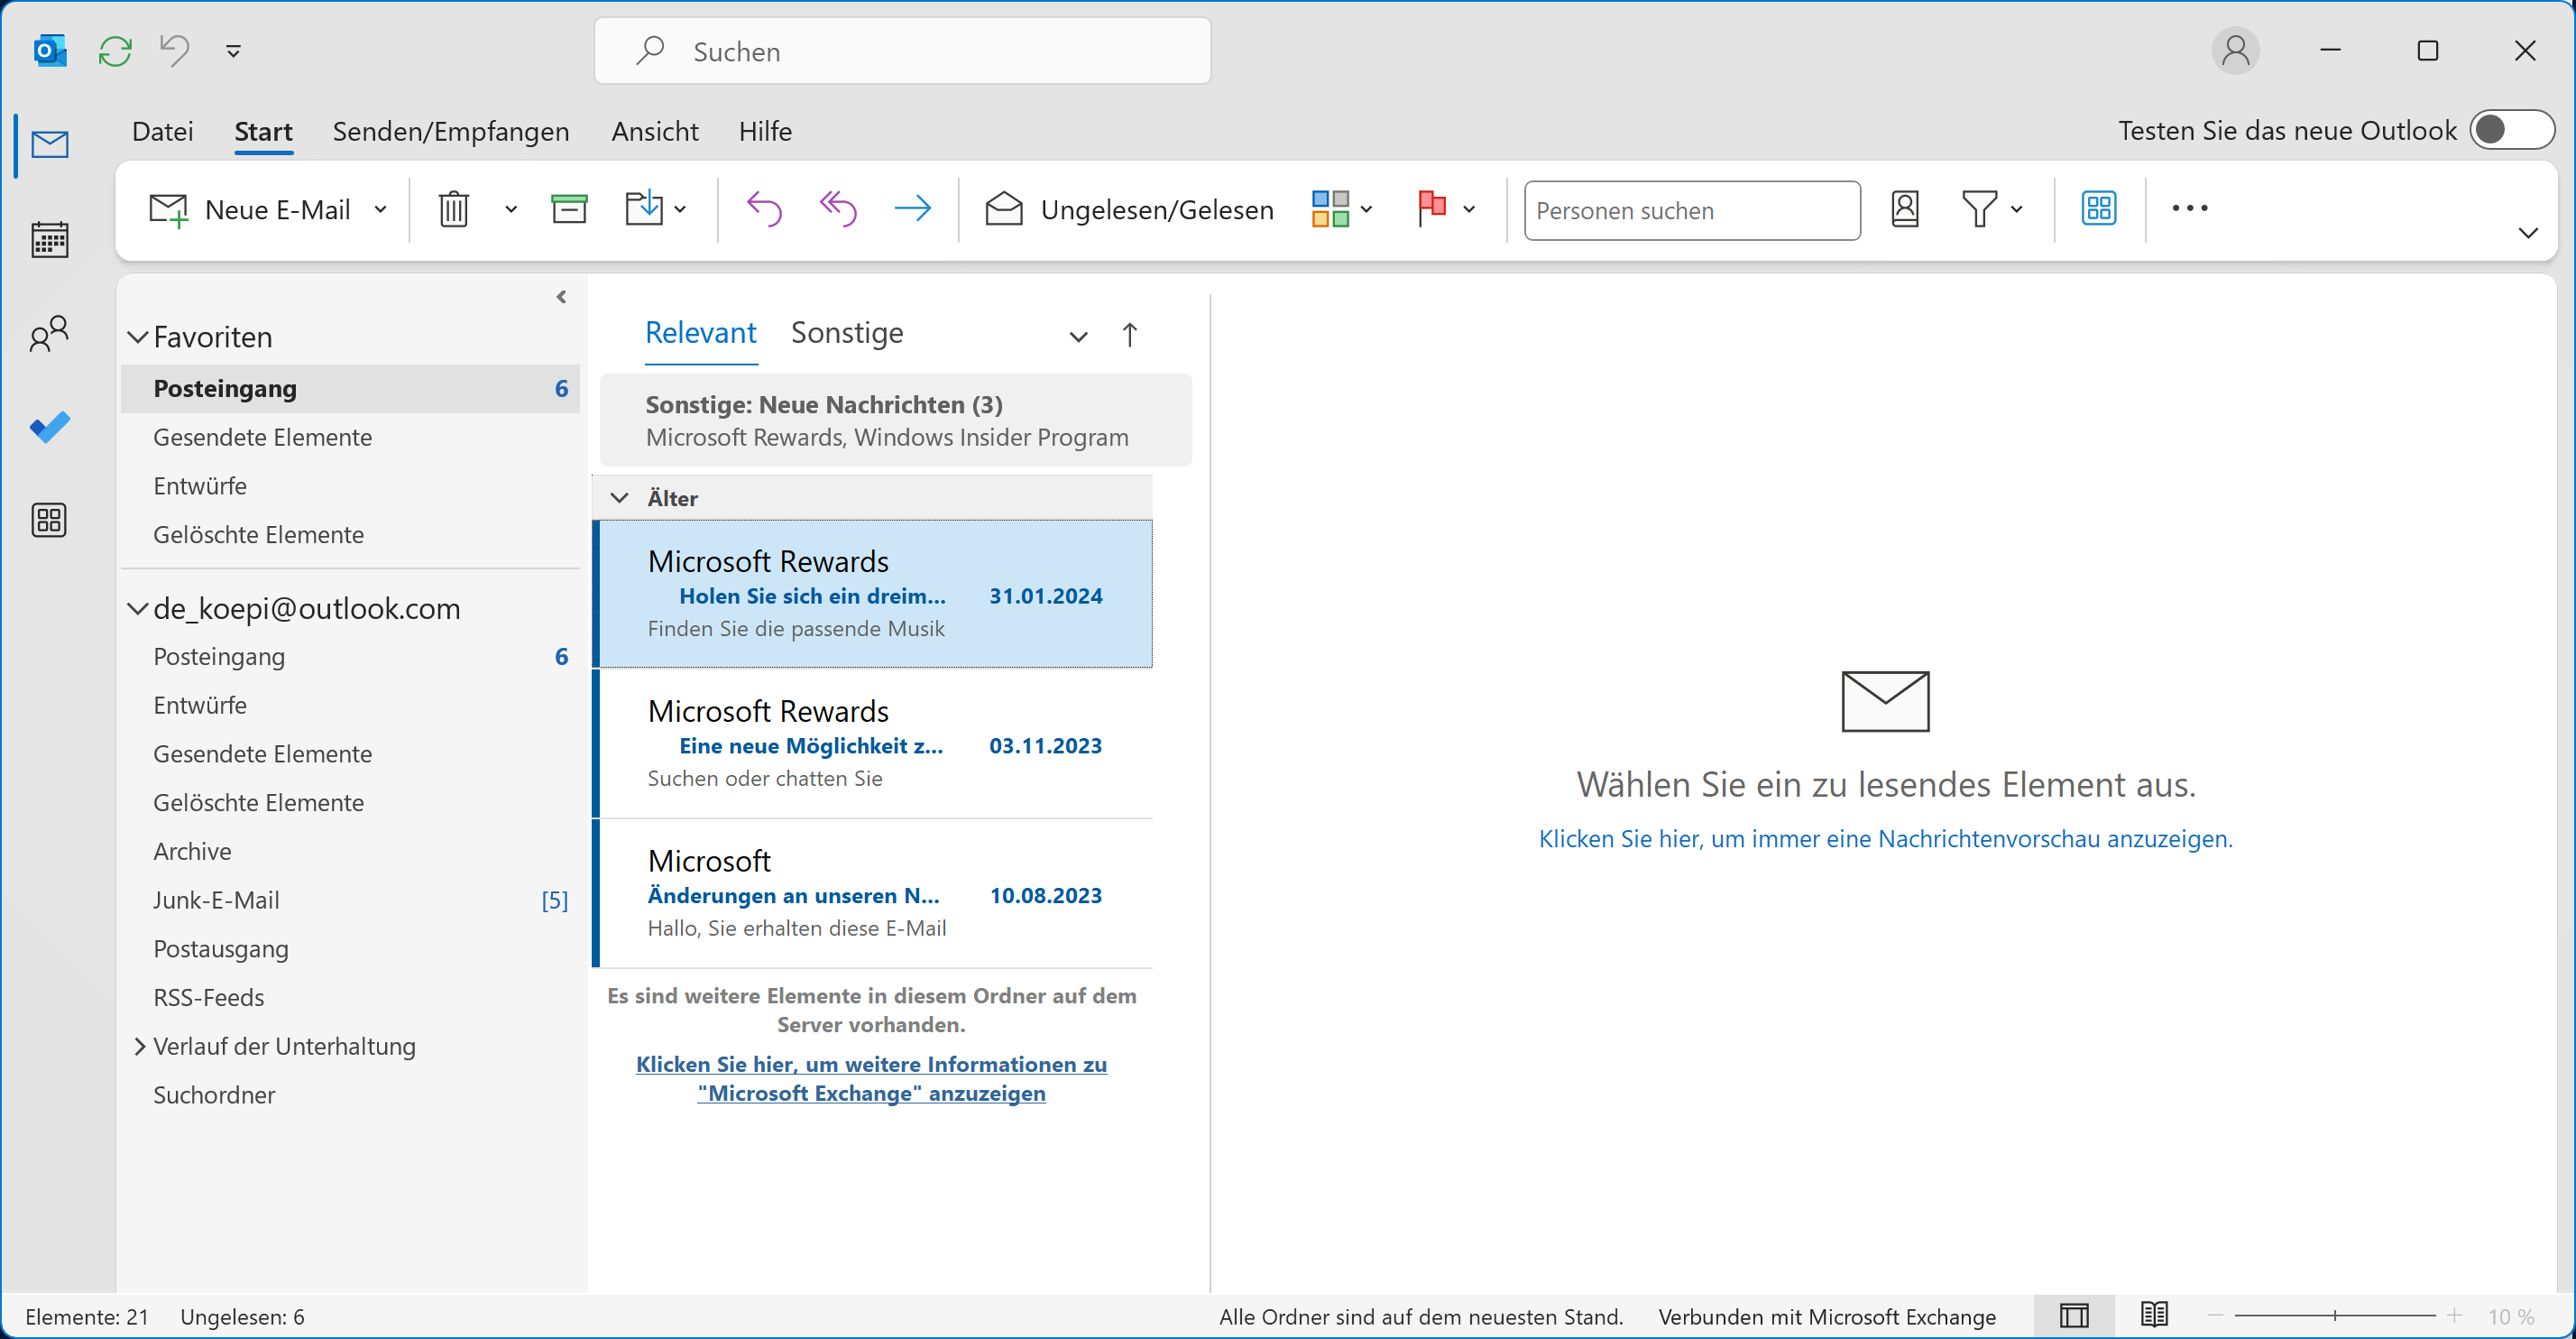Click link to always show message preview

1884,838
